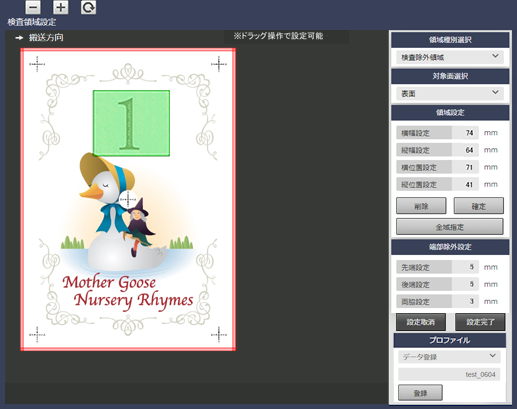The width and height of the screenshot is (517, 409).
Task: Click the プロファイル section header
Action: point(449,340)
